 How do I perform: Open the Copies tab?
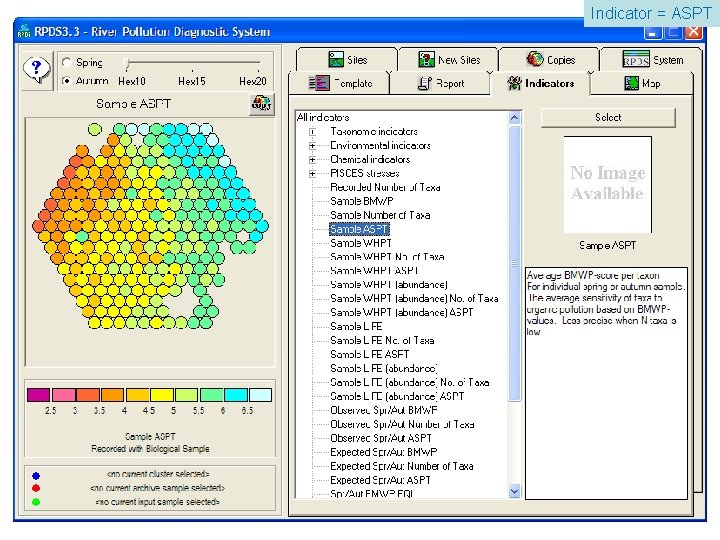(550, 60)
